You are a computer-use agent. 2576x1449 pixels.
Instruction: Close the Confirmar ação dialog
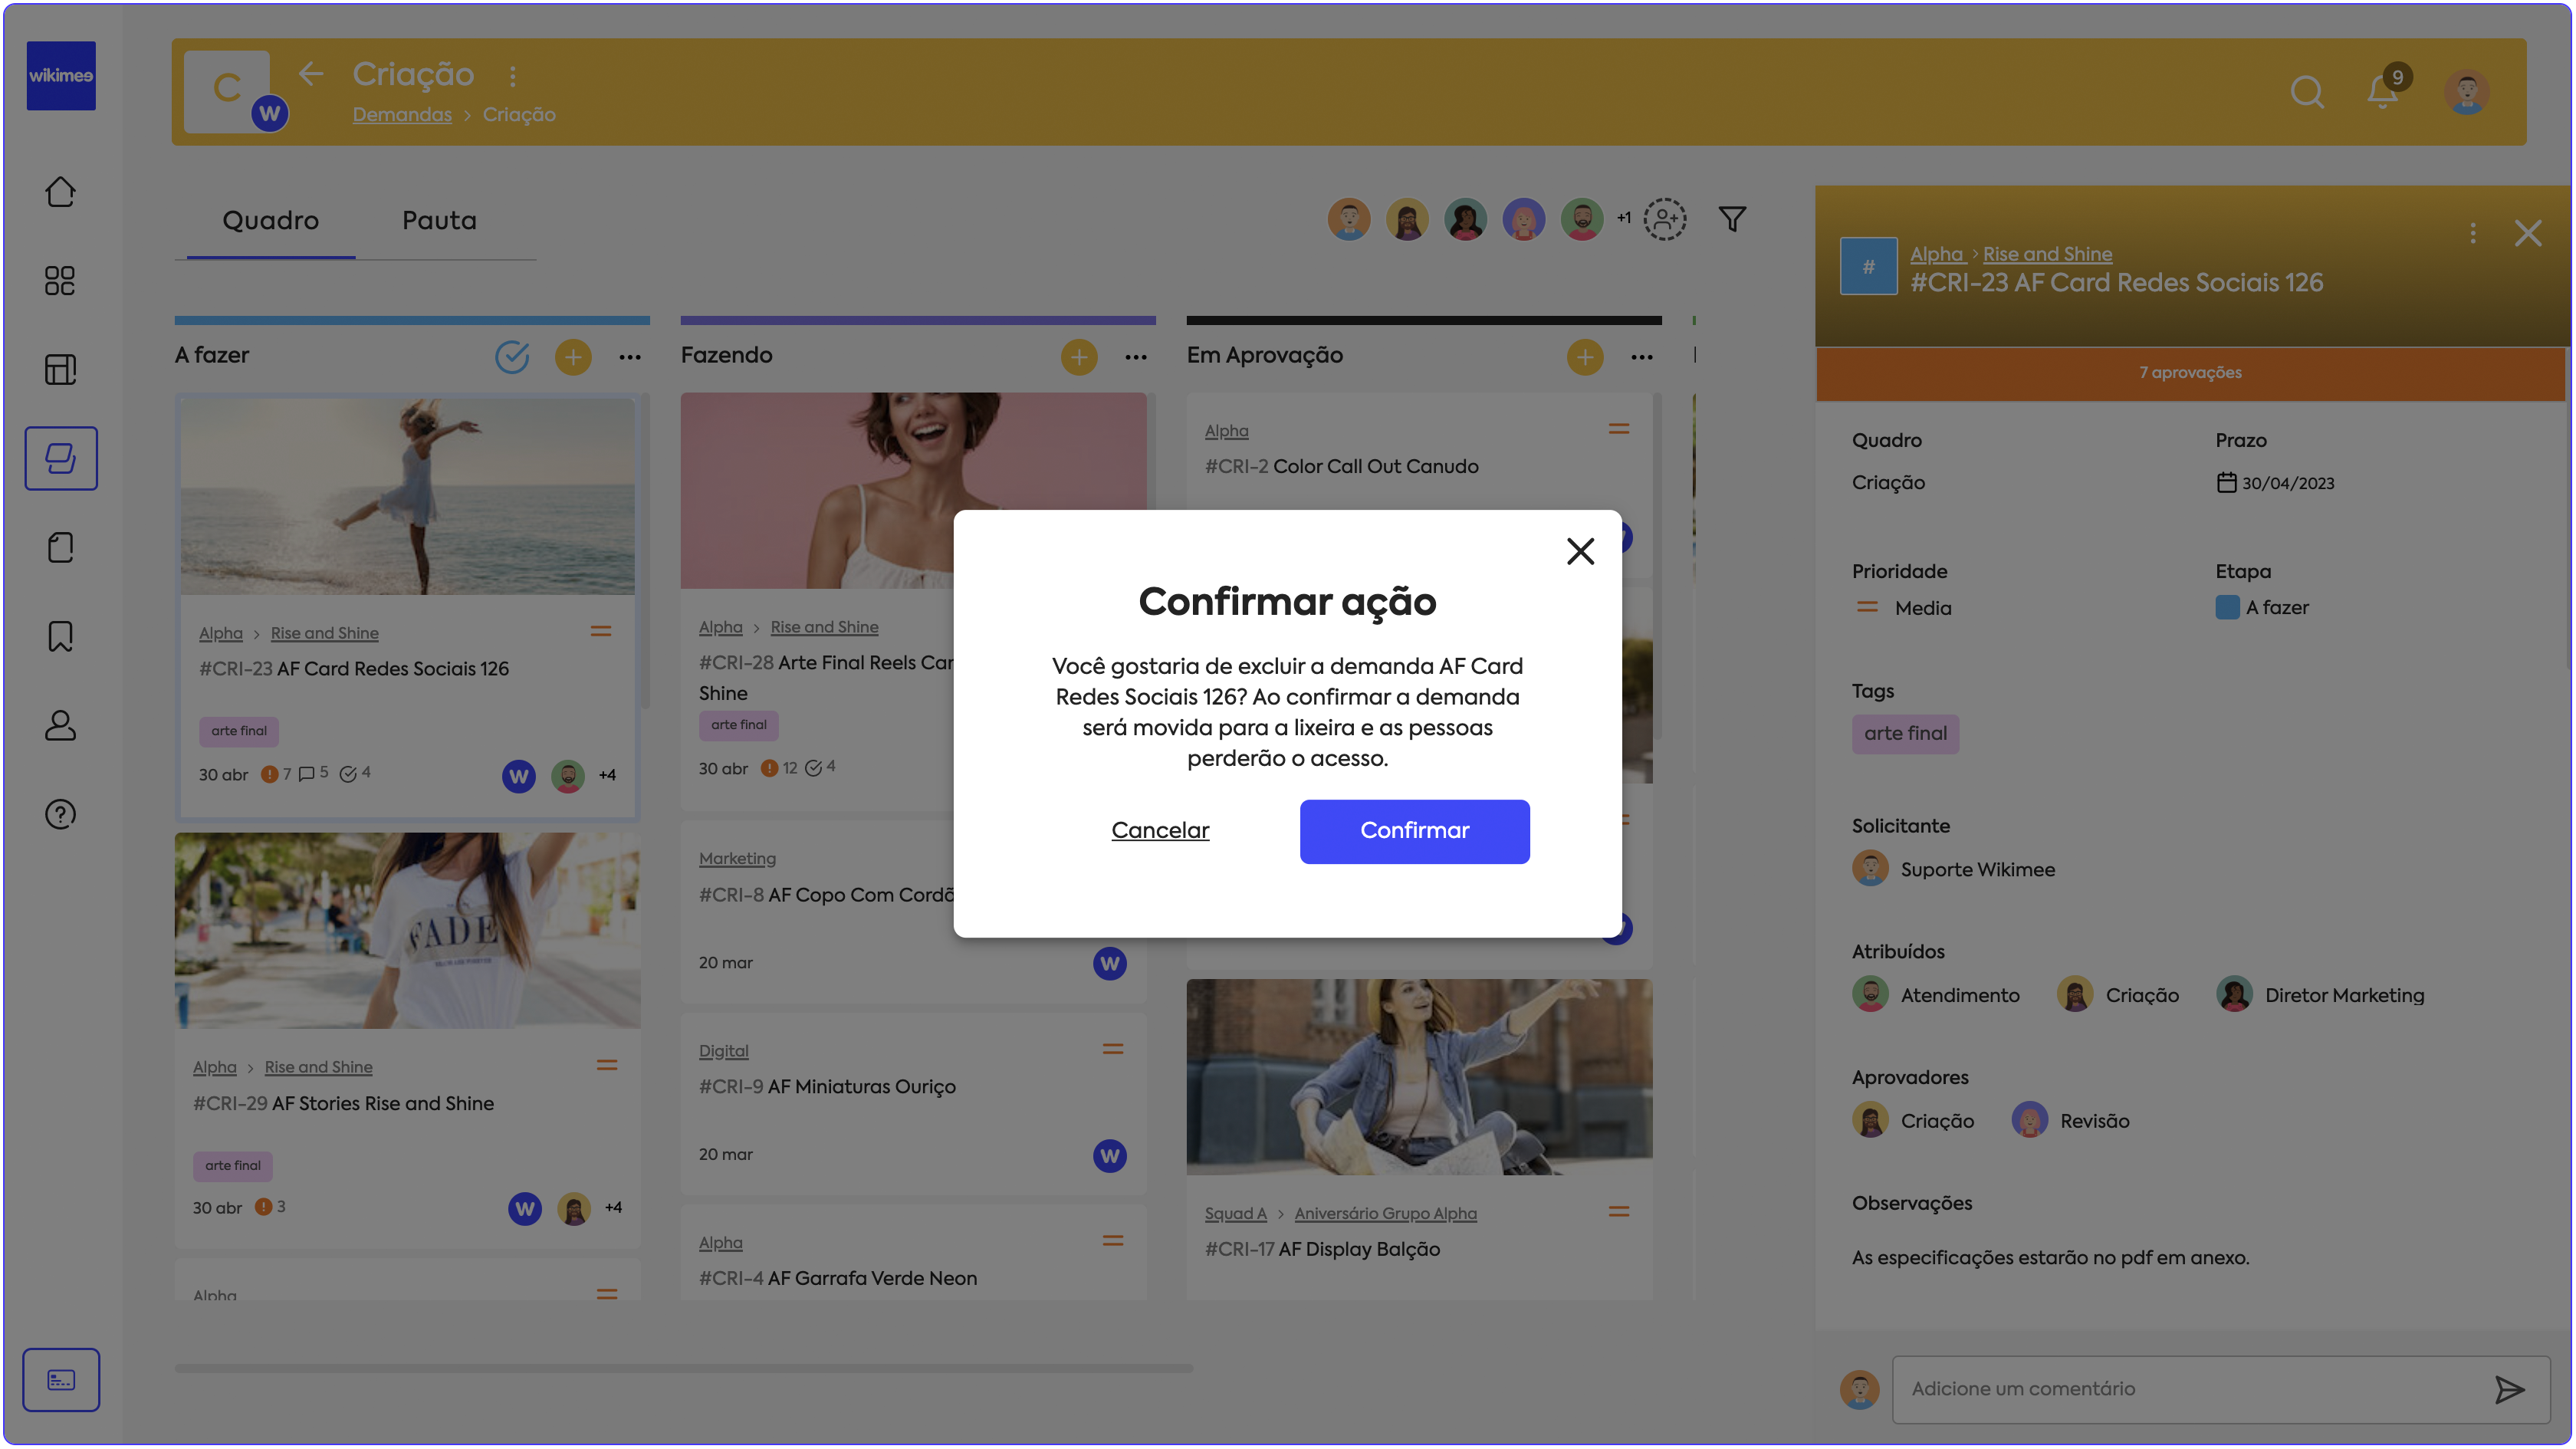1580,551
